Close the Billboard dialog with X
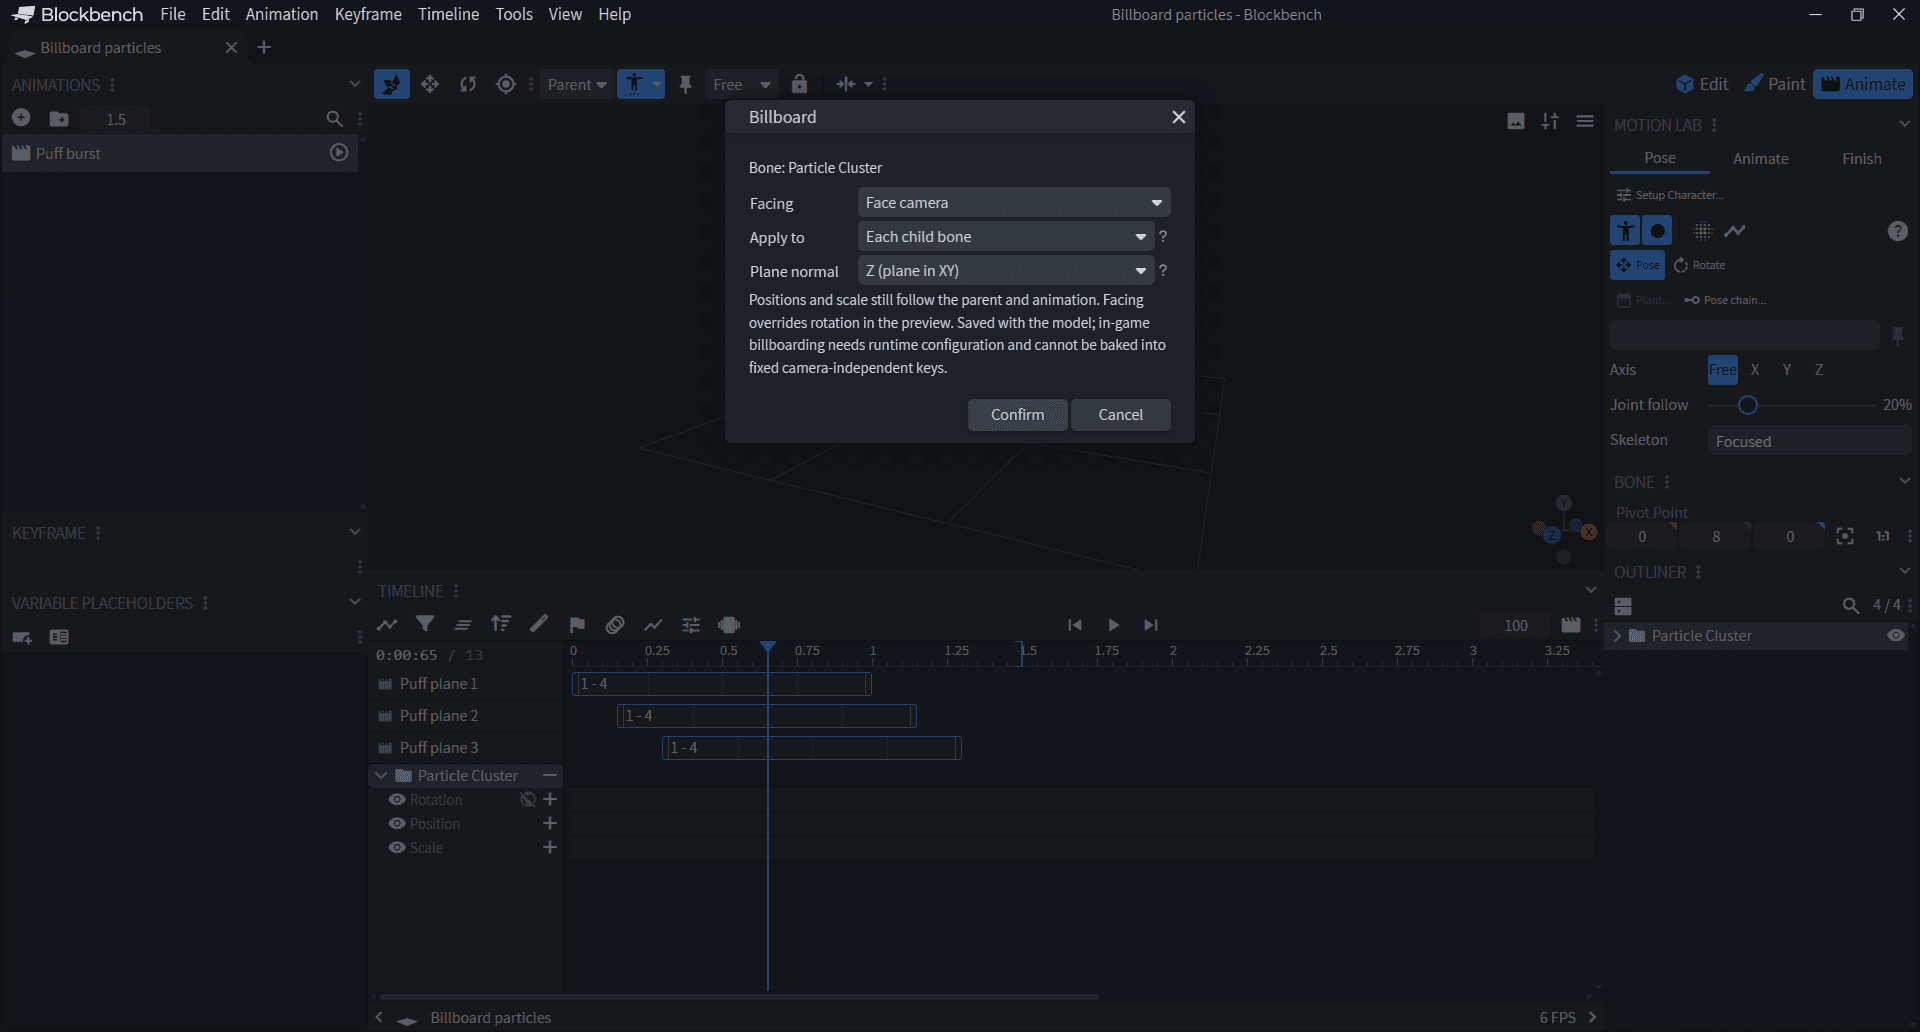 click(1179, 117)
